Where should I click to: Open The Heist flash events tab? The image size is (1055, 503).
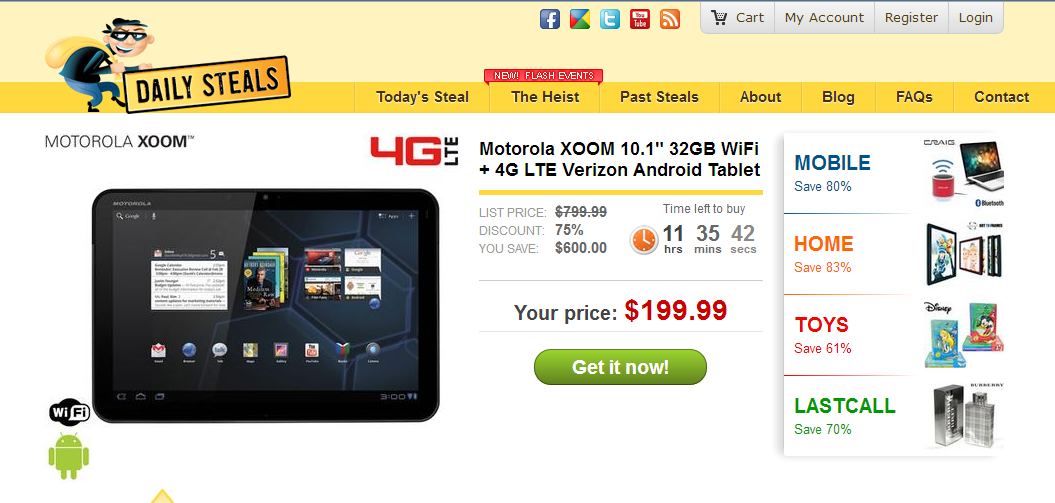coord(544,97)
